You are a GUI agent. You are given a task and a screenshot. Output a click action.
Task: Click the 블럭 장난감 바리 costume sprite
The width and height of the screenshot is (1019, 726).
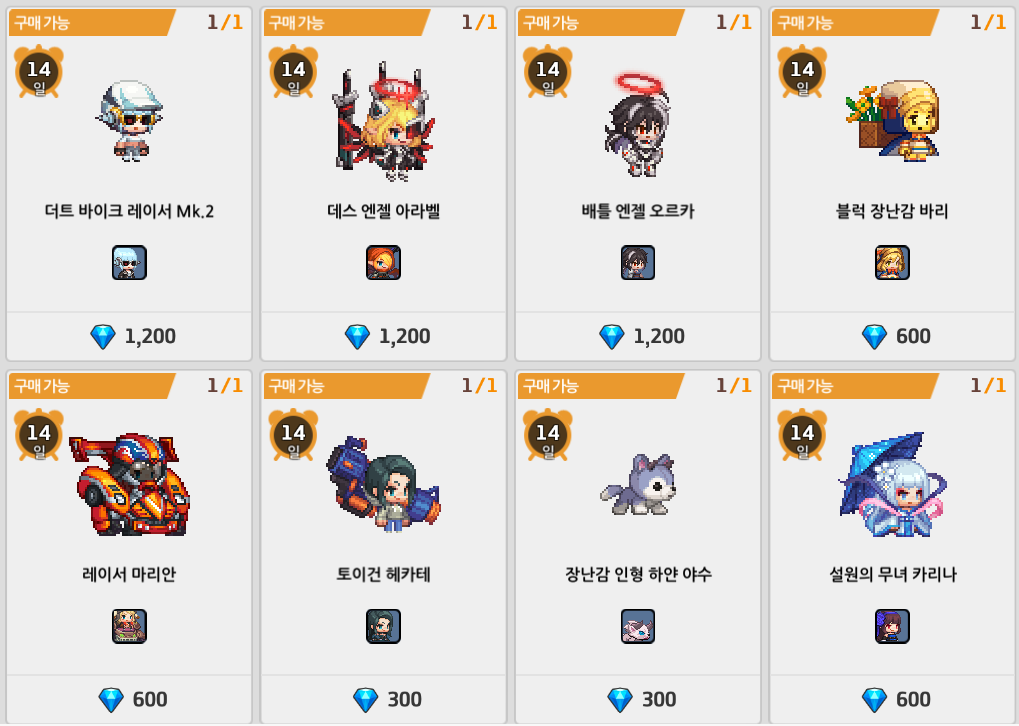893,120
